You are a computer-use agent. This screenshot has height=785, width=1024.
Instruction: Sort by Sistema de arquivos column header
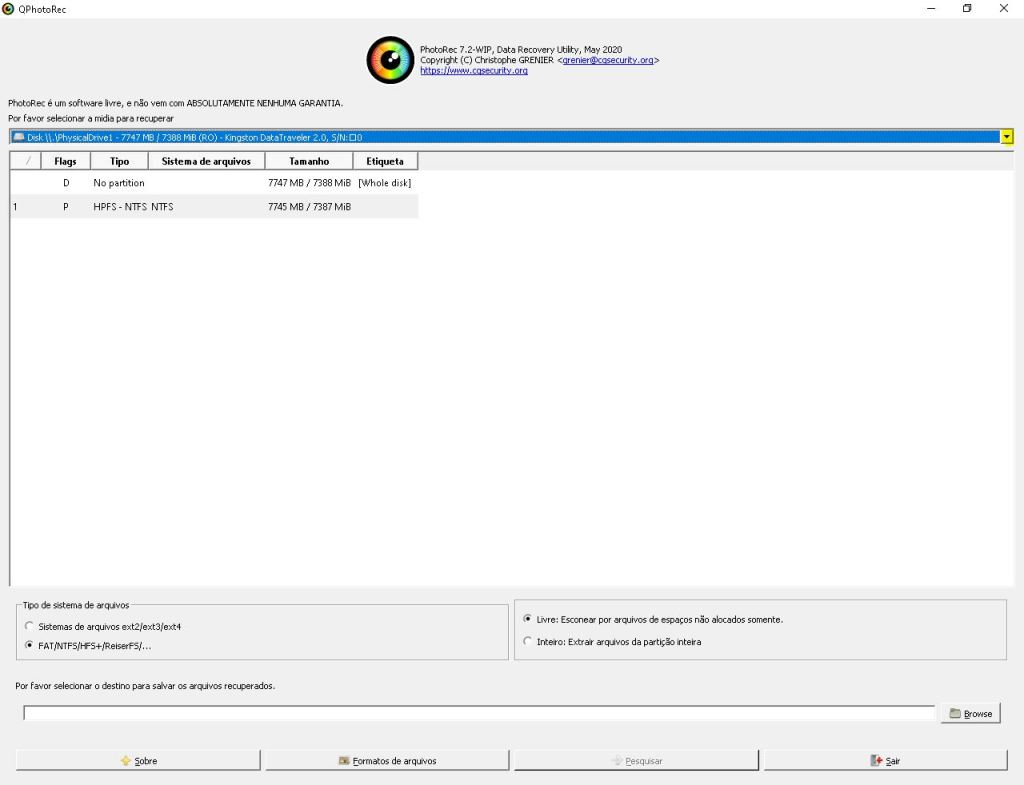point(206,161)
